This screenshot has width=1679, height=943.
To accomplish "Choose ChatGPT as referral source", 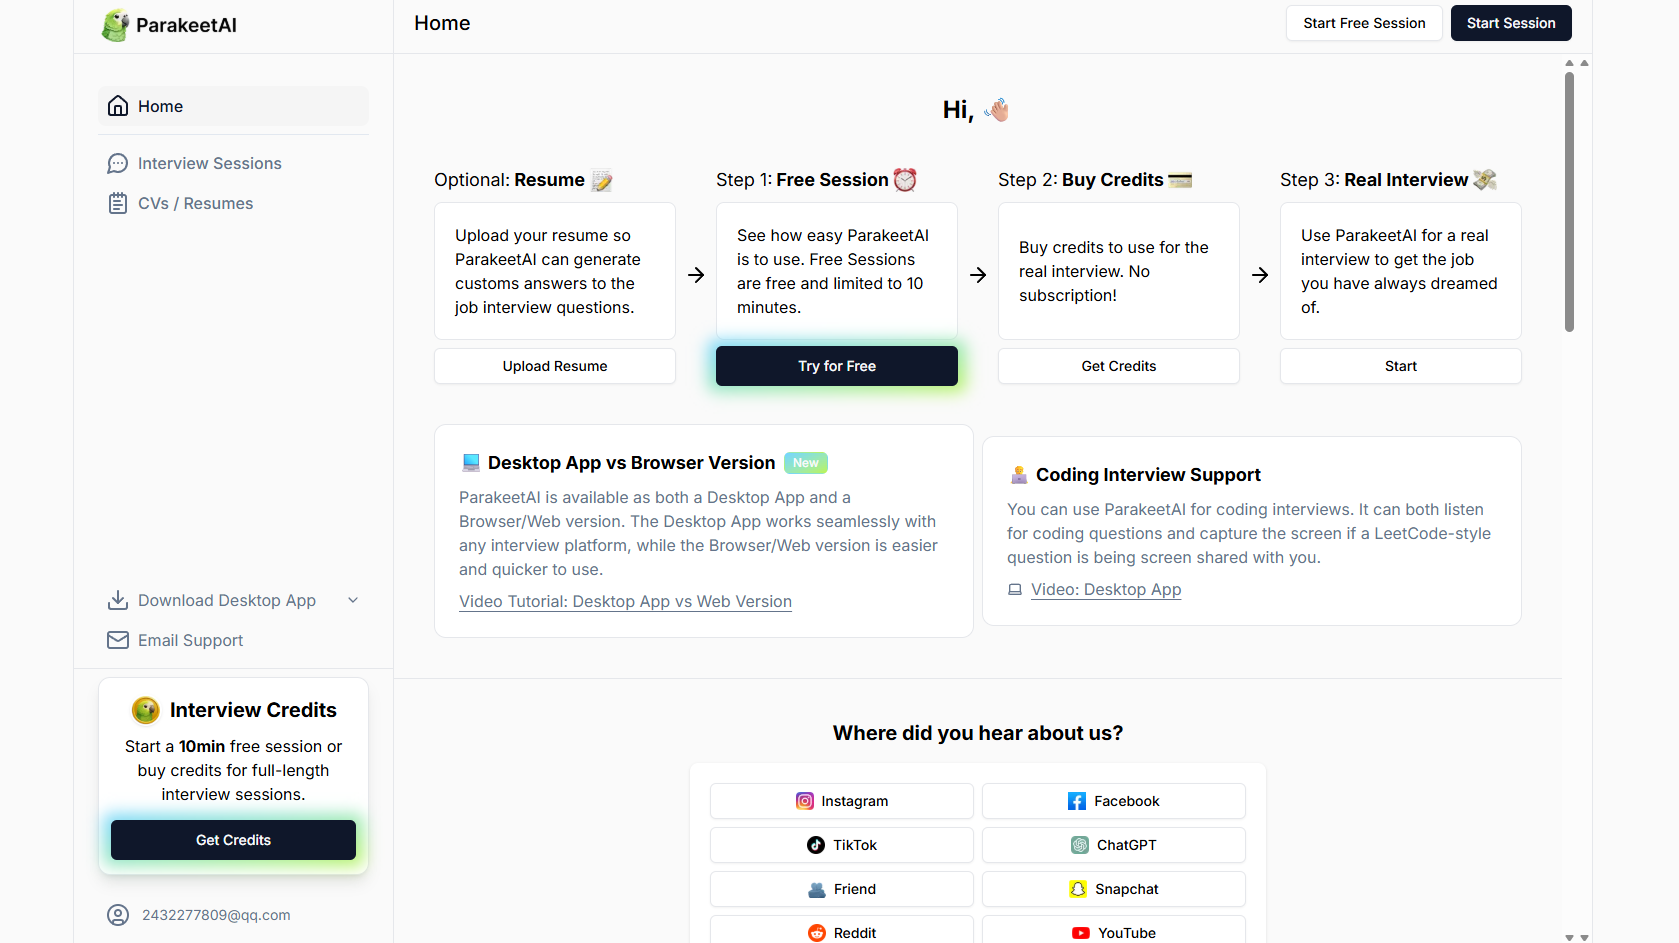I will click(1113, 845).
